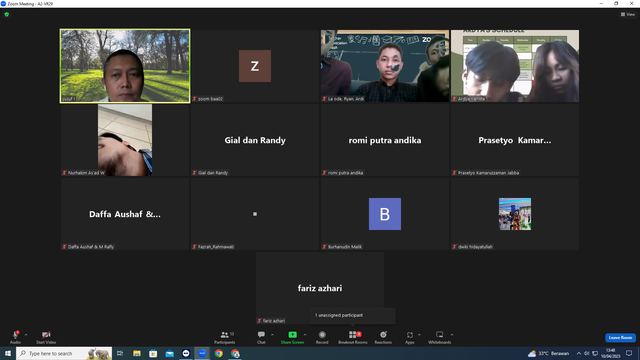Select the Gial dan Randy tile
The height and width of the screenshot is (360, 640).
(255, 140)
